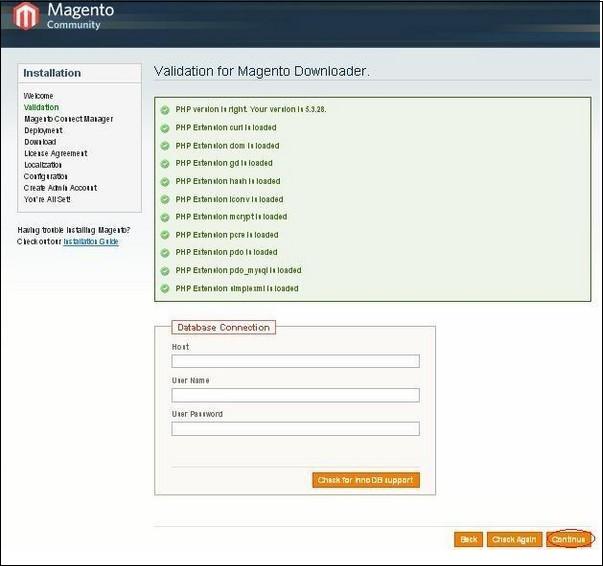Click the Installation sidebar heading
603x566 pixels.
[x=52, y=73]
